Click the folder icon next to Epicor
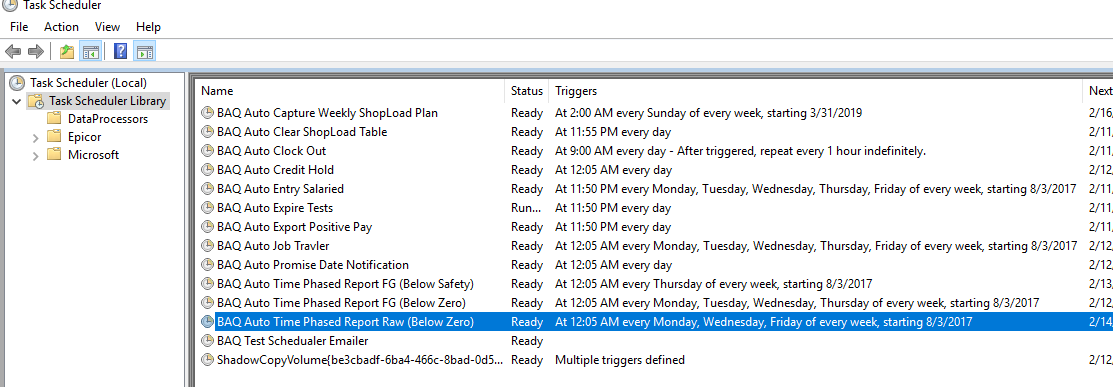Image resolution: width=1113 pixels, height=387 pixels. 54,136
